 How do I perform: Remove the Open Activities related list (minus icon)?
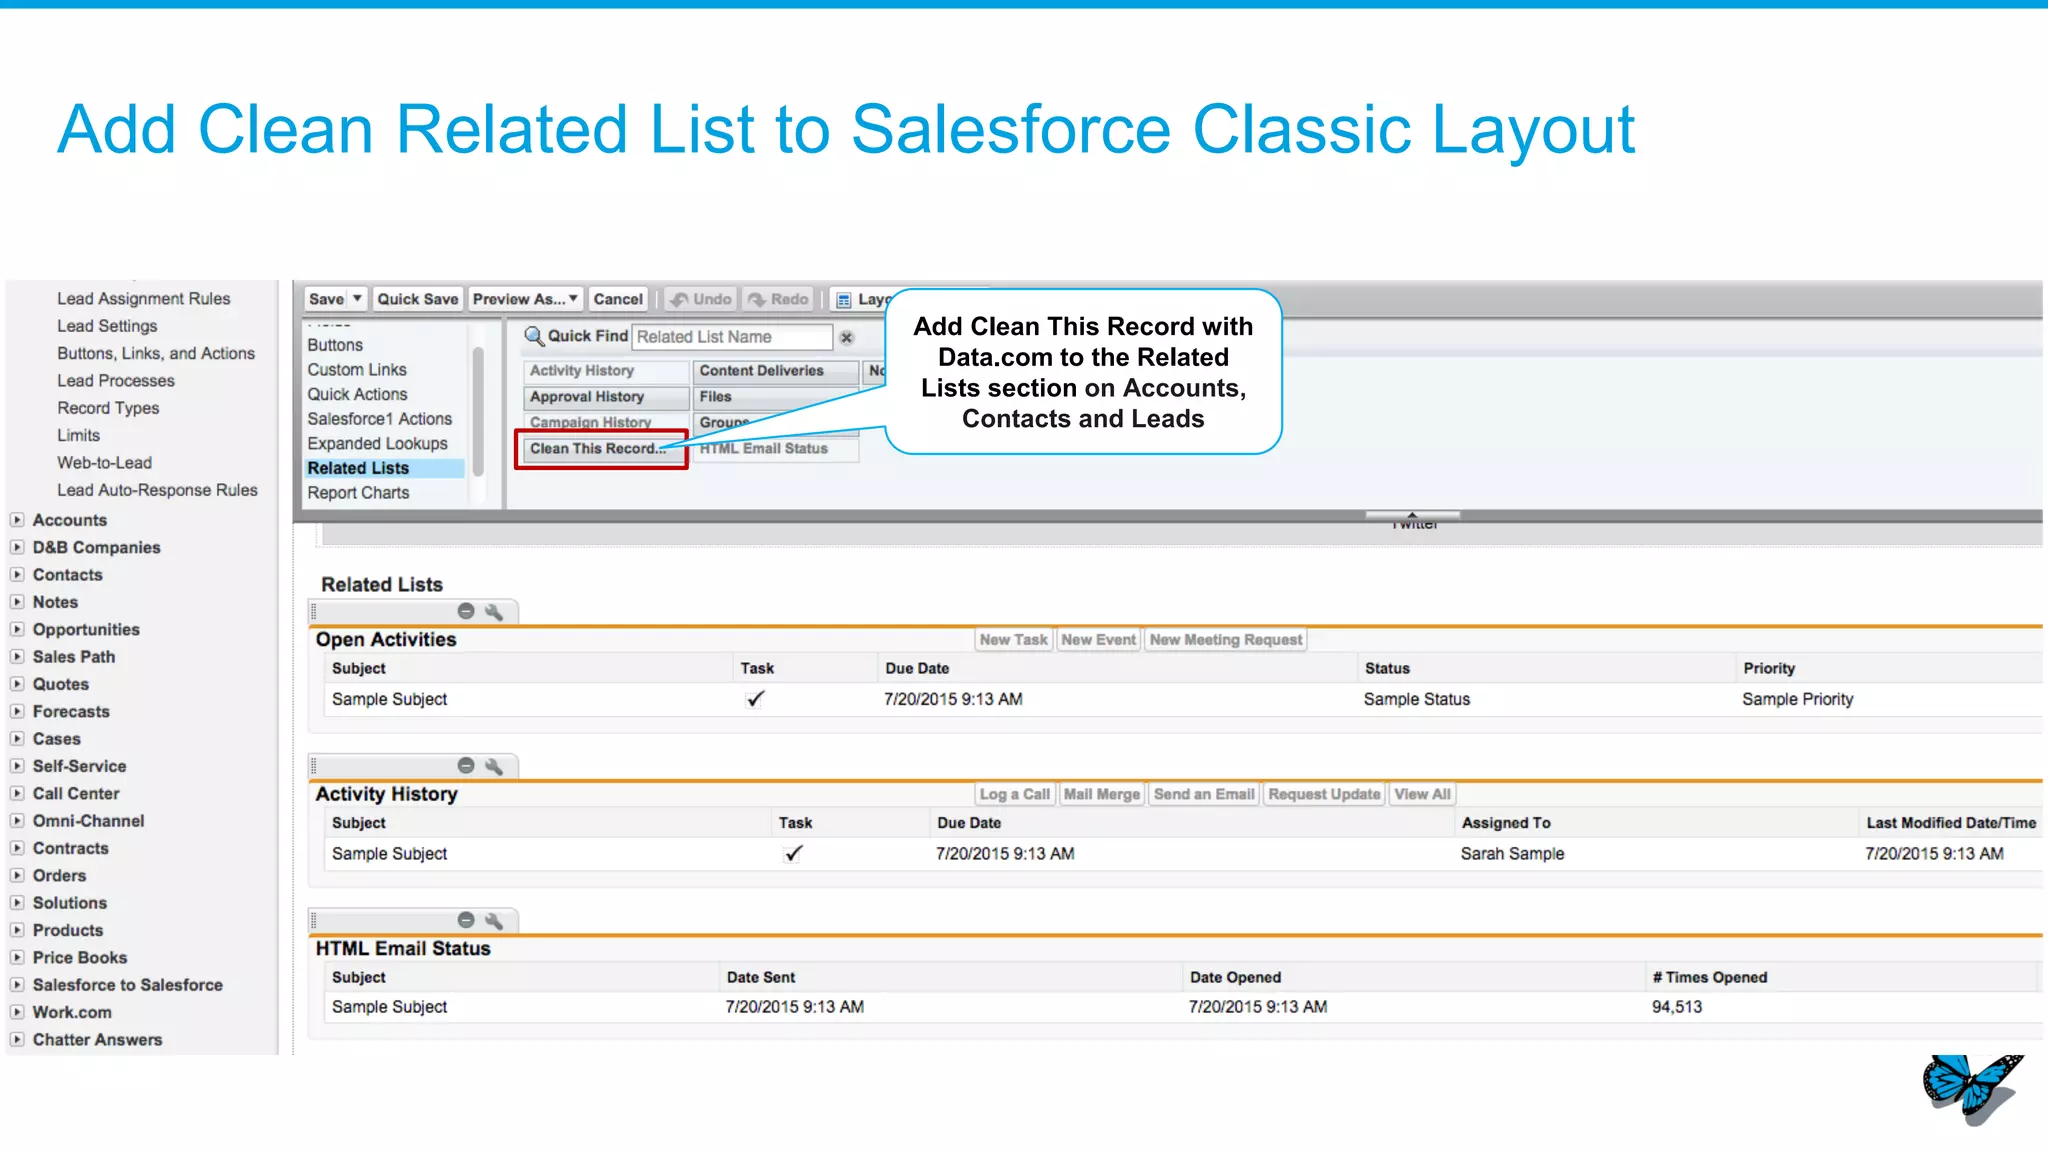click(x=466, y=611)
